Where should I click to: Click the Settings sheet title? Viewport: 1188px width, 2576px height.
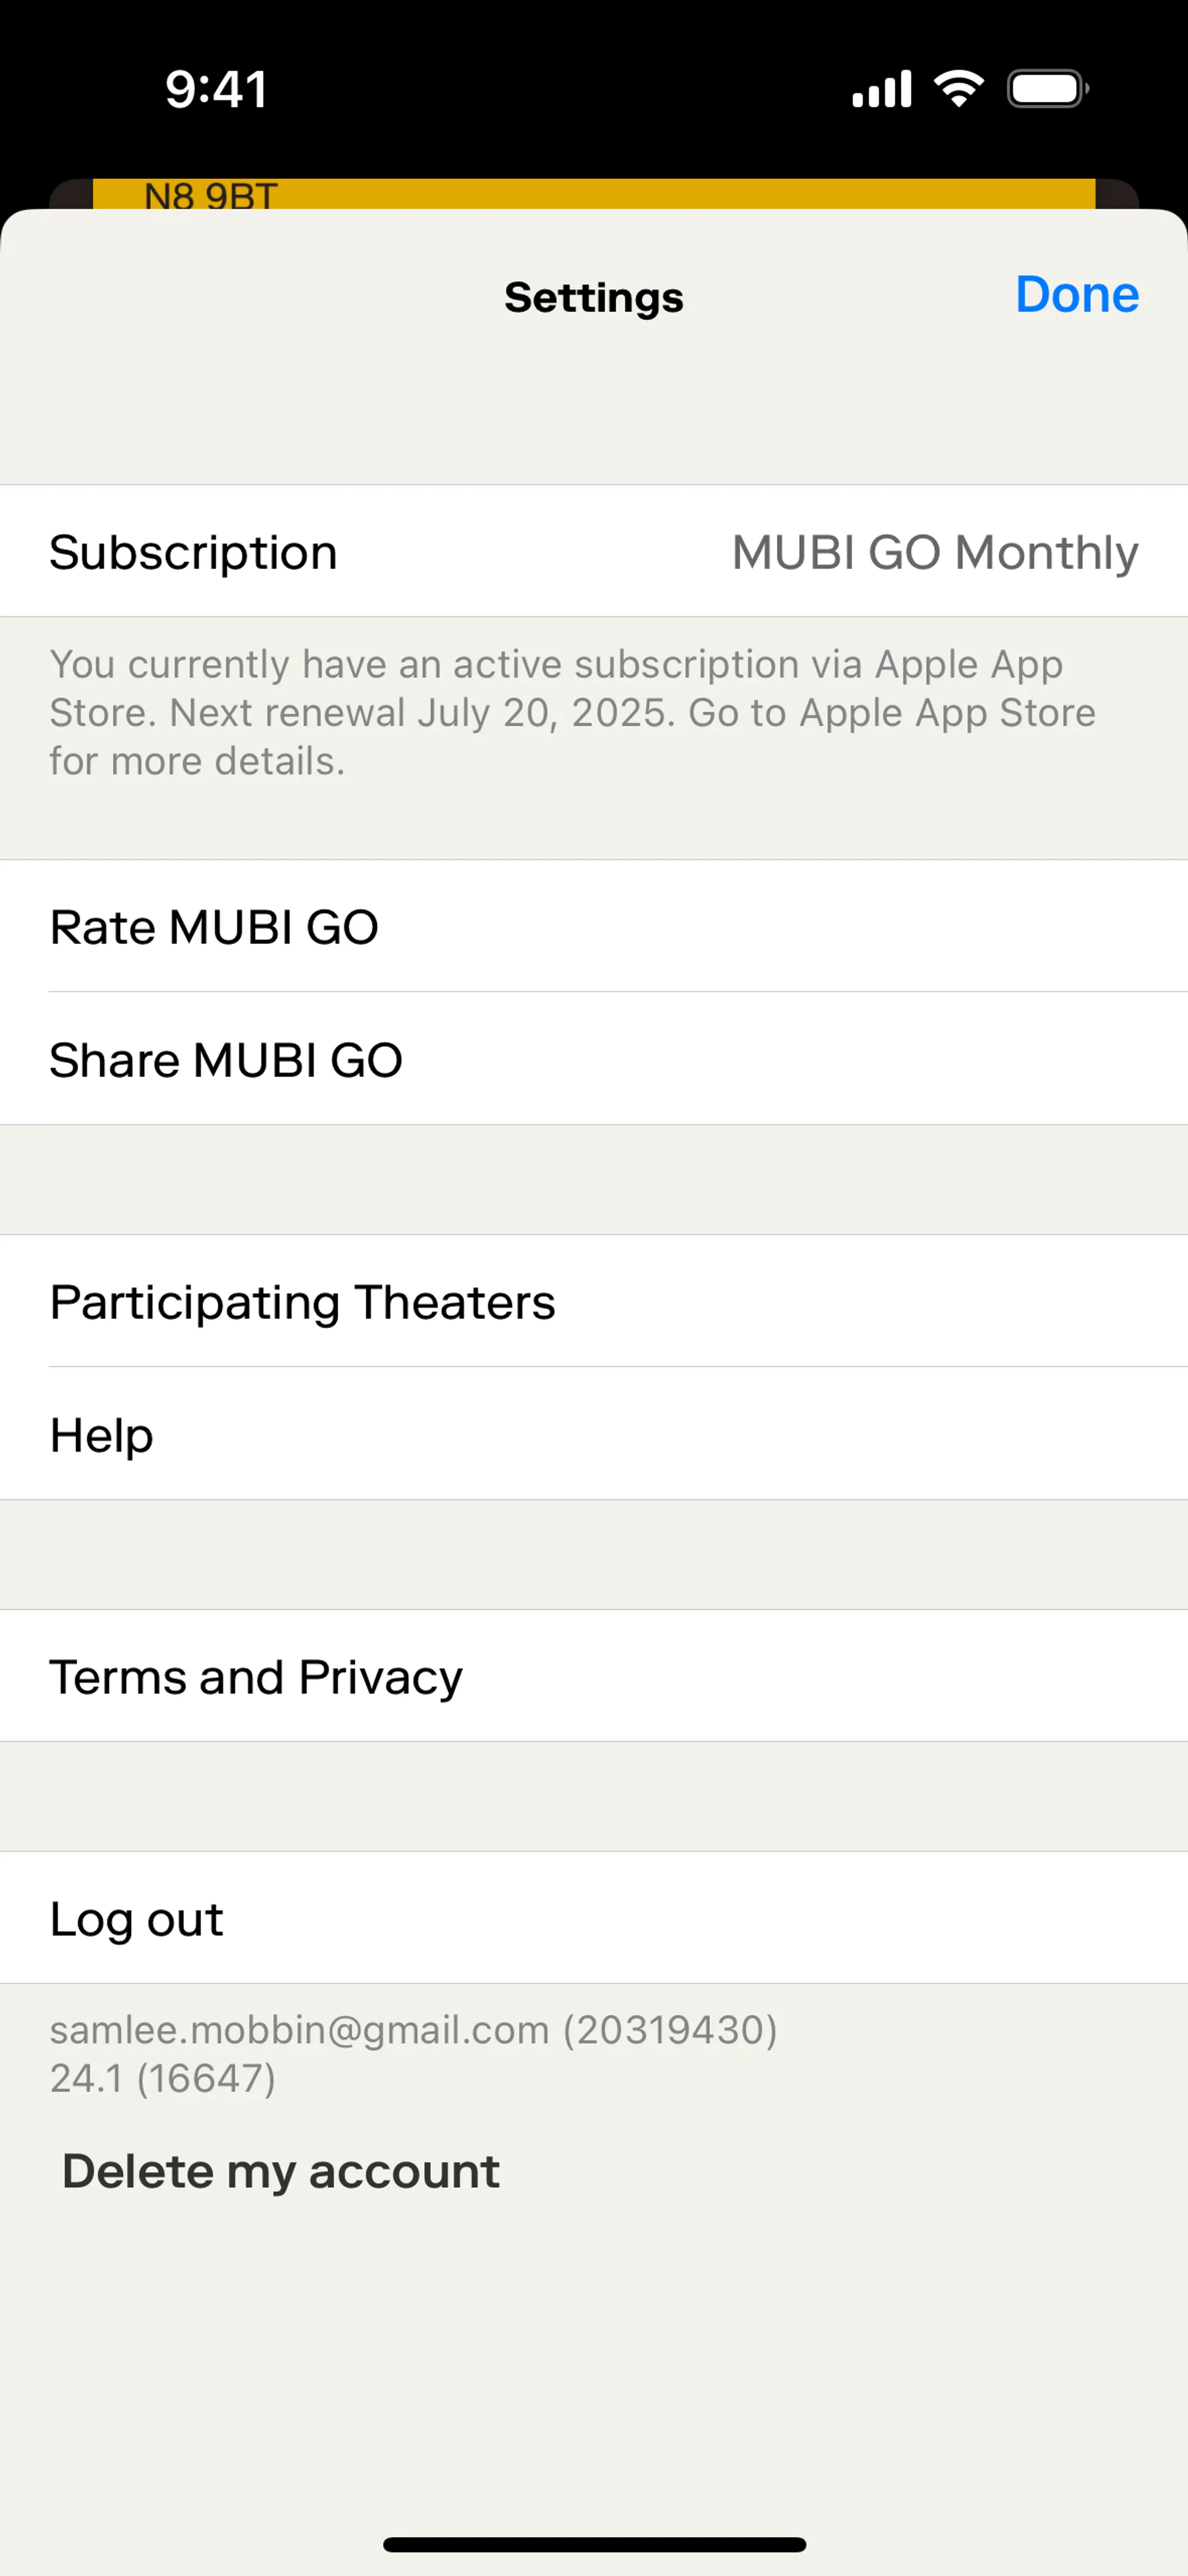594,297
